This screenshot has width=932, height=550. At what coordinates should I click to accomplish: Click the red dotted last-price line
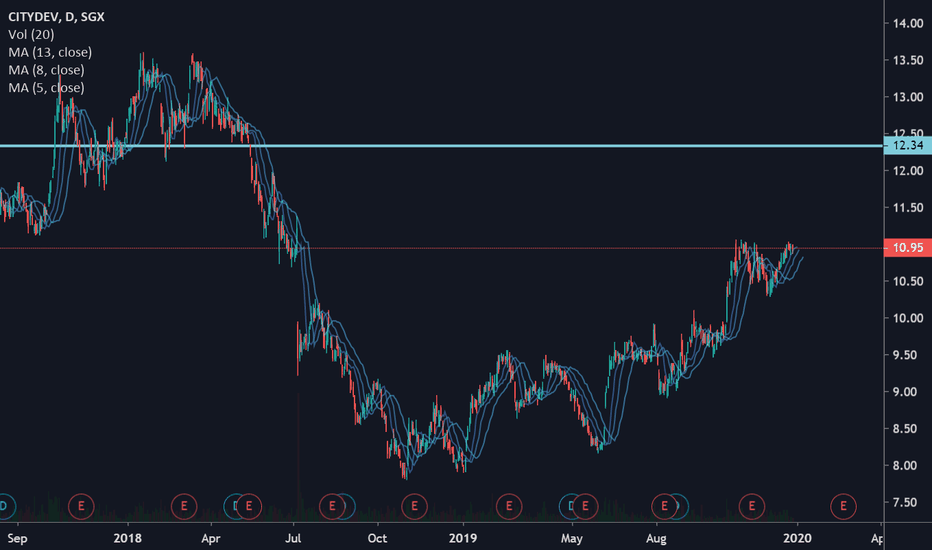(441, 248)
